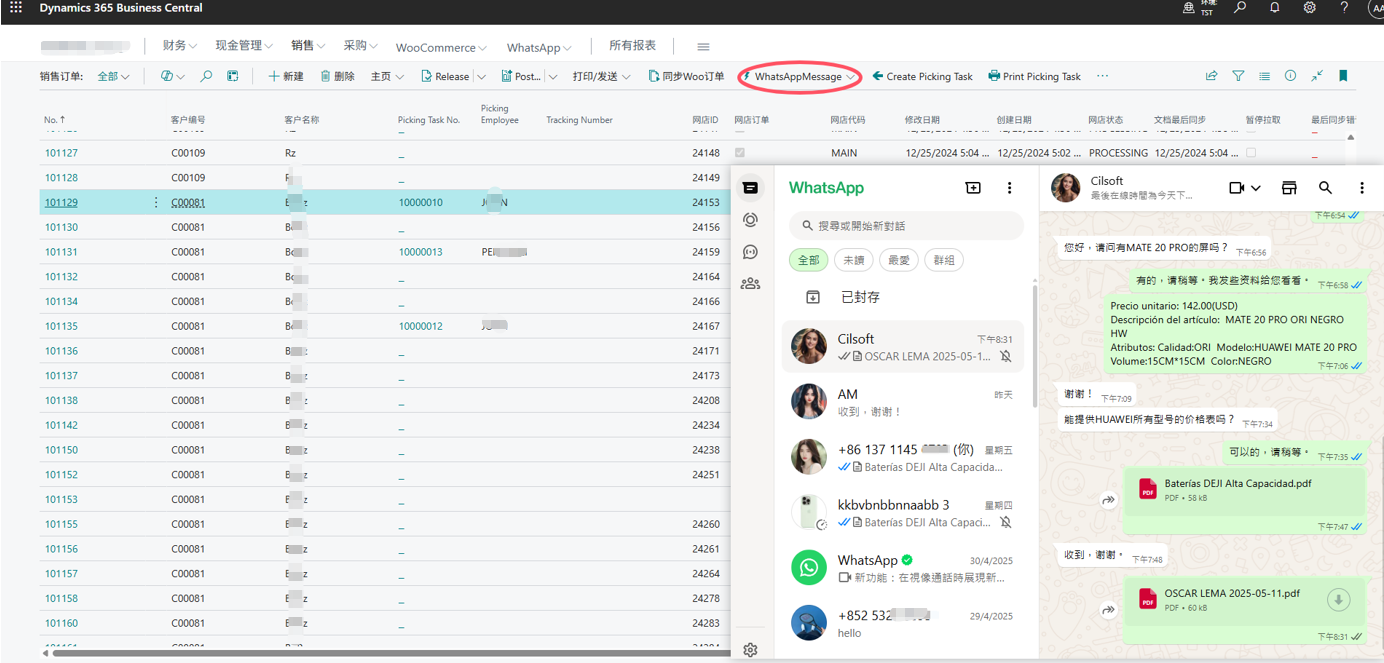Select the WhatsApp Chats sidebar icon
Image resolution: width=1384 pixels, height=663 pixels.
[750, 187]
